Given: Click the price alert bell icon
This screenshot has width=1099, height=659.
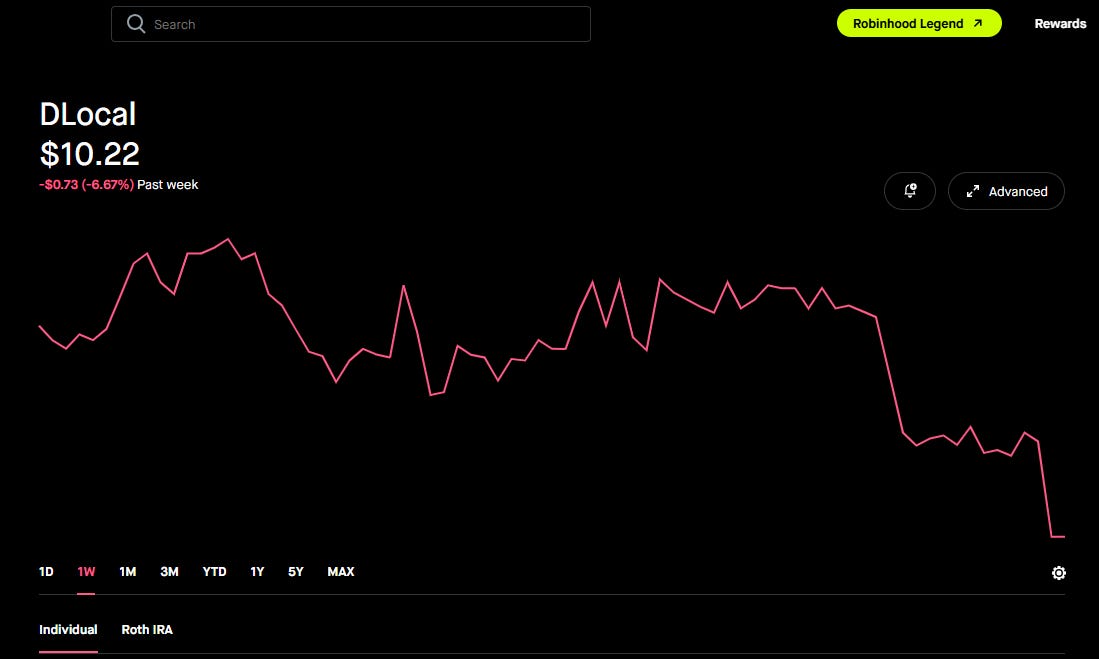Looking at the screenshot, I should tap(910, 191).
